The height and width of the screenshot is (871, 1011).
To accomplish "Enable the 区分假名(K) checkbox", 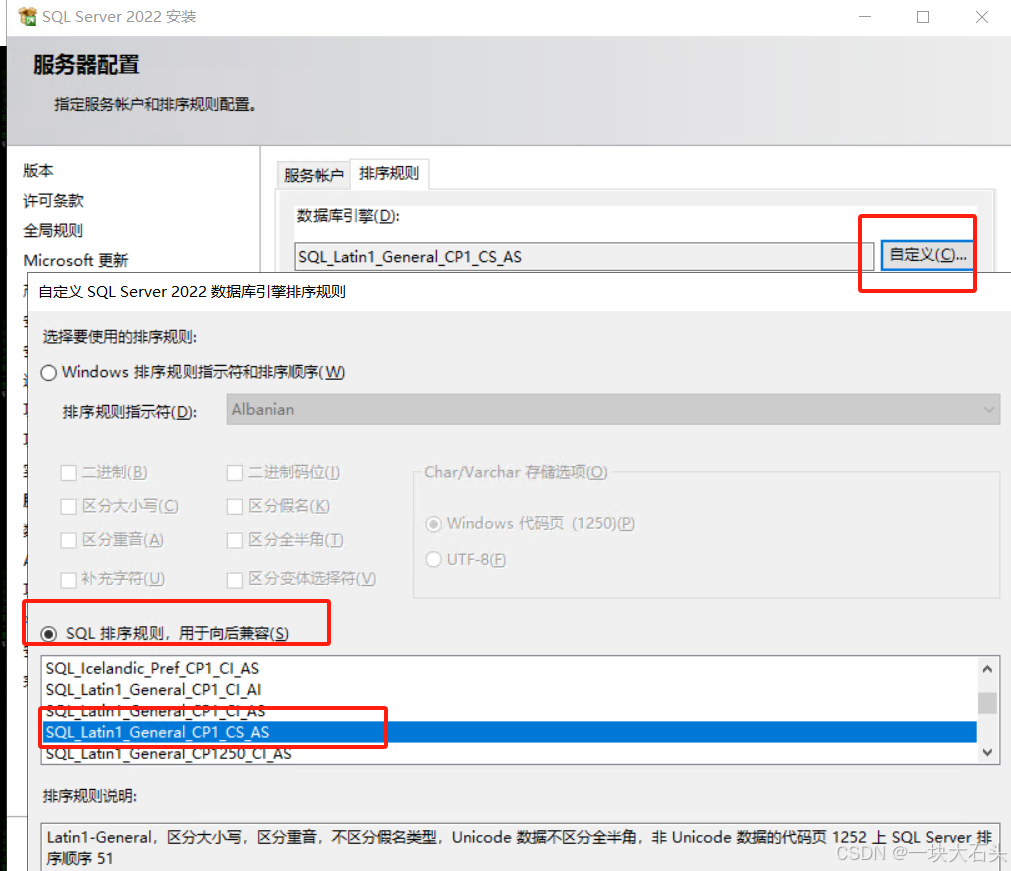I will (x=235, y=506).
